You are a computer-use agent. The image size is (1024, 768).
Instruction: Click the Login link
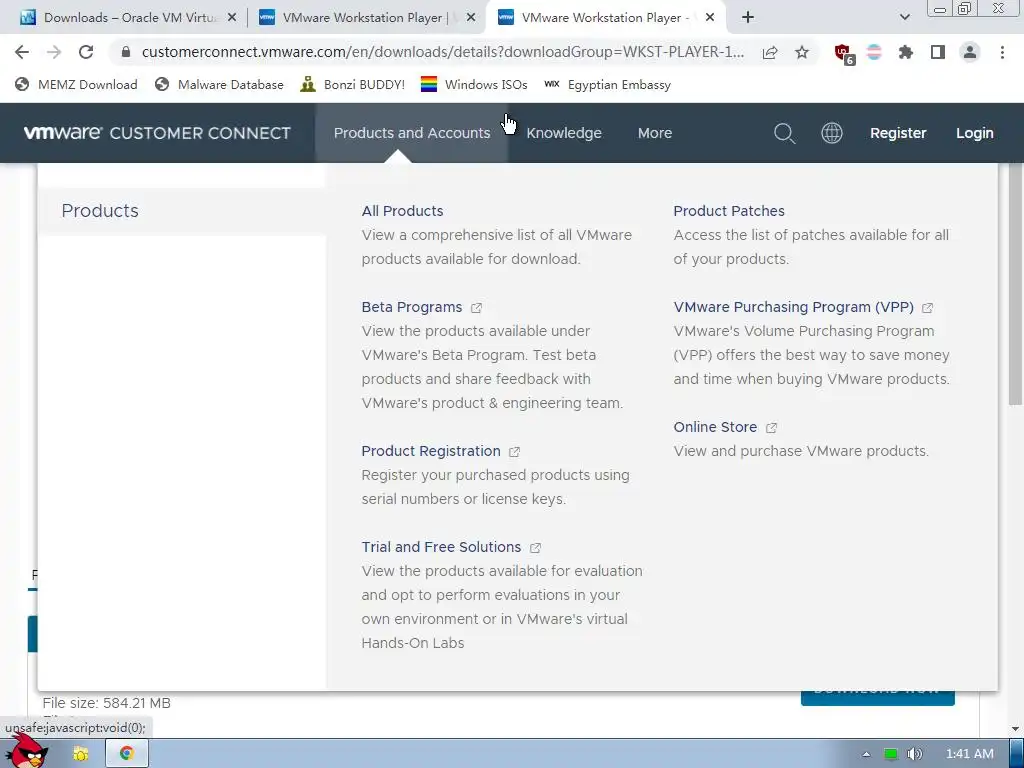(974, 133)
